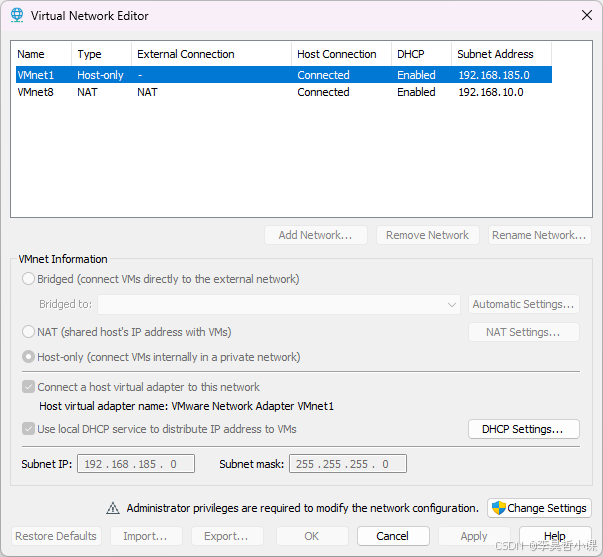This screenshot has width=603, height=557.
Task: Select the Bridged radio option
Action: point(28,279)
